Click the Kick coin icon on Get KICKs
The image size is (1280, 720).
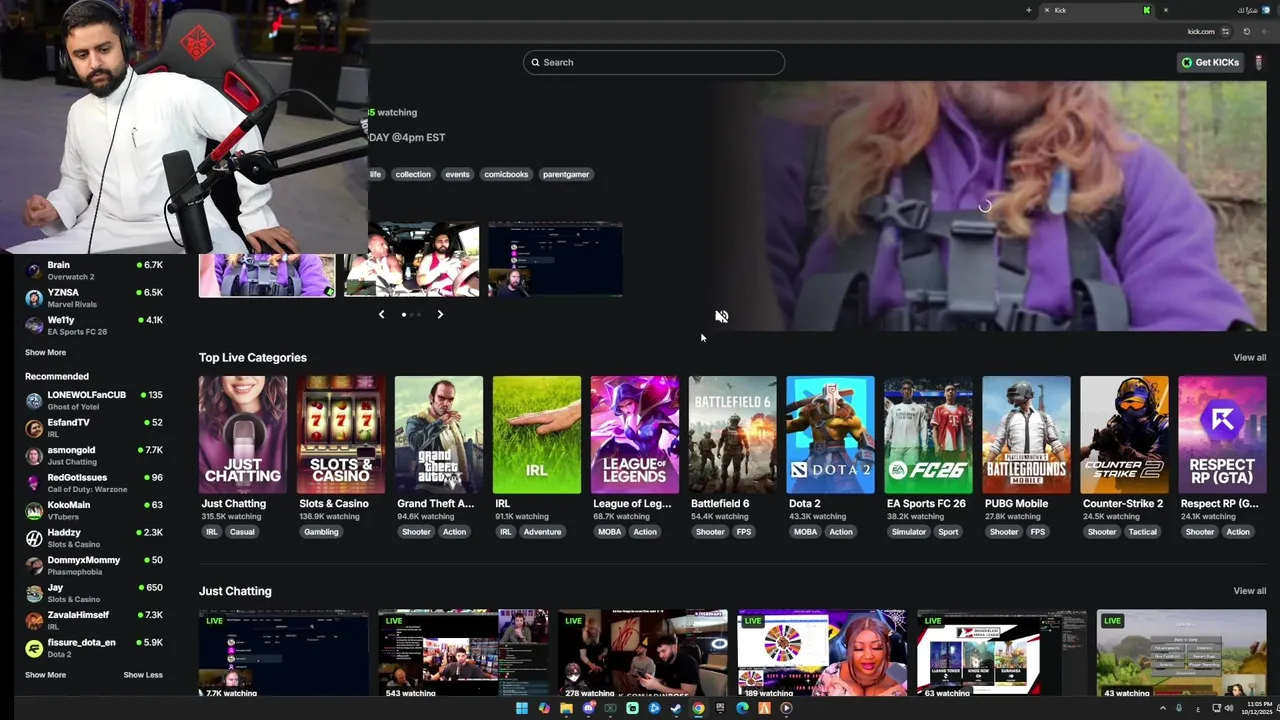pos(1187,62)
